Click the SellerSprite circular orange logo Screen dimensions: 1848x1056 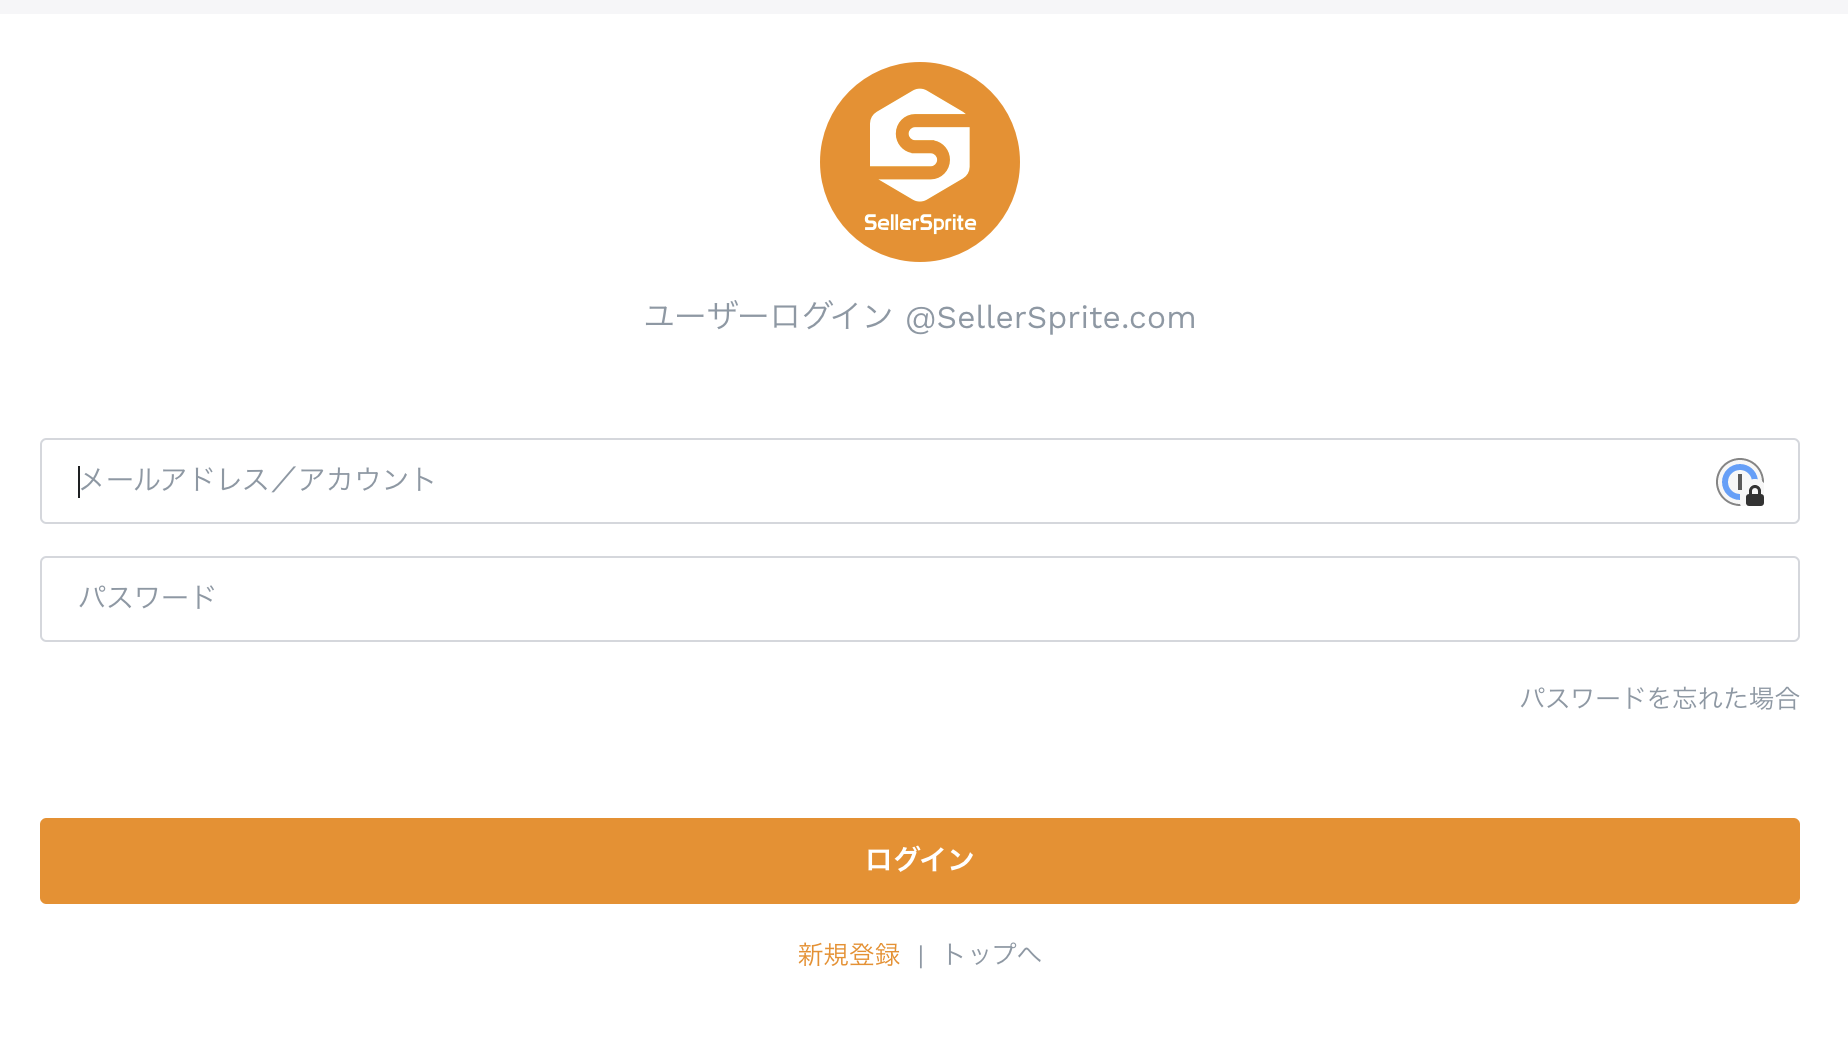coord(920,162)
